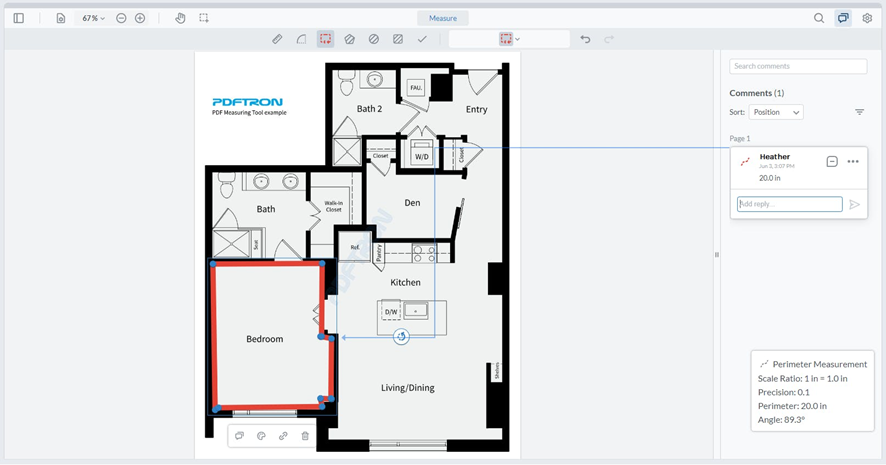Select the perimeter measurement tool
886x465 pixels.
tap(325, 39)
